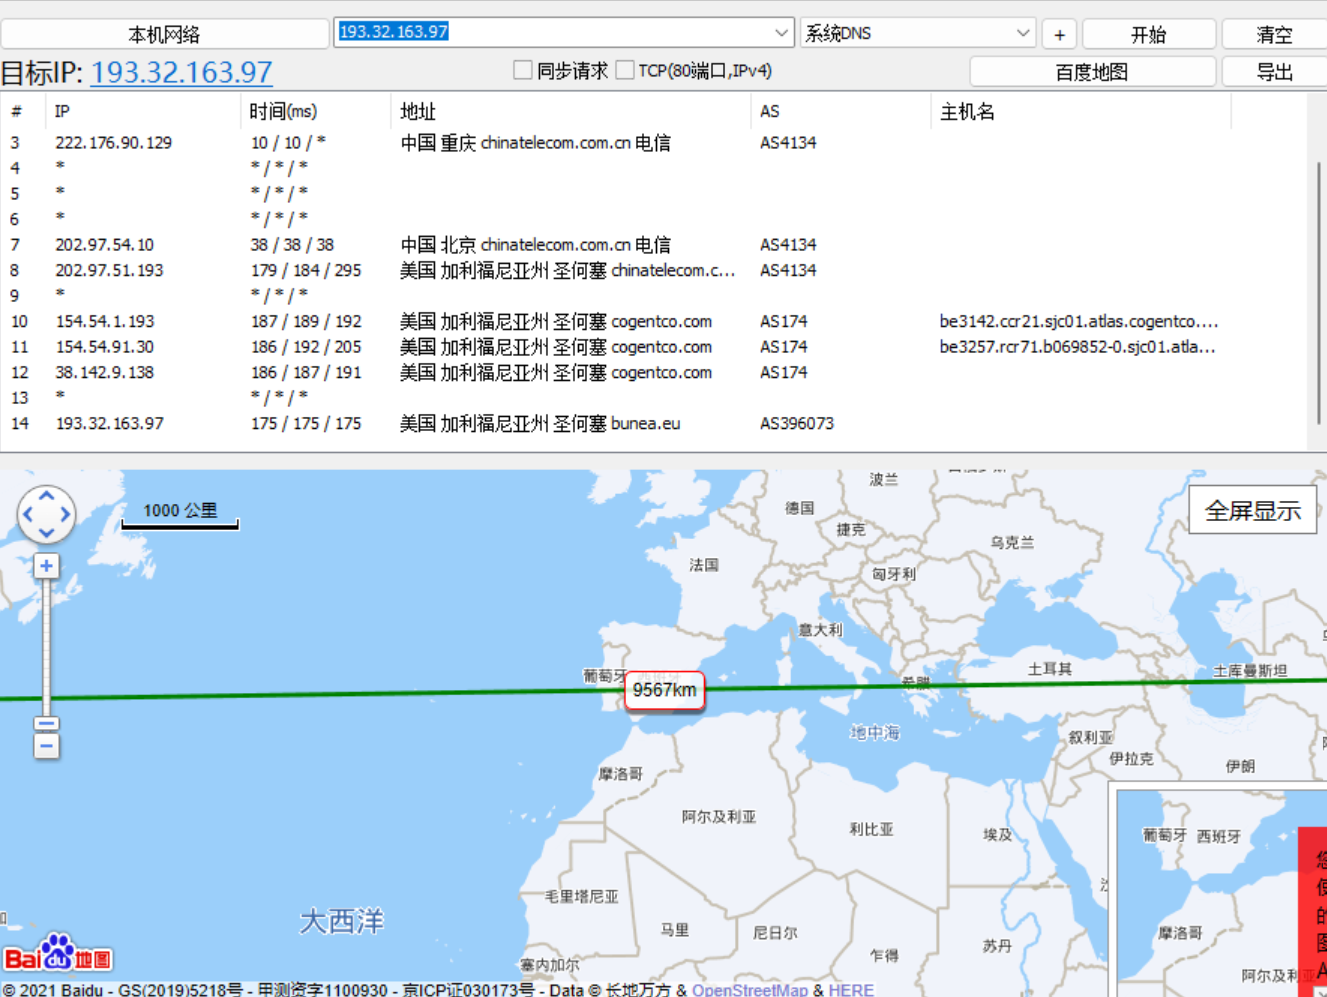Click the + button to add a trace target
Viewport: 1327px width, 997px height.
1059,33
